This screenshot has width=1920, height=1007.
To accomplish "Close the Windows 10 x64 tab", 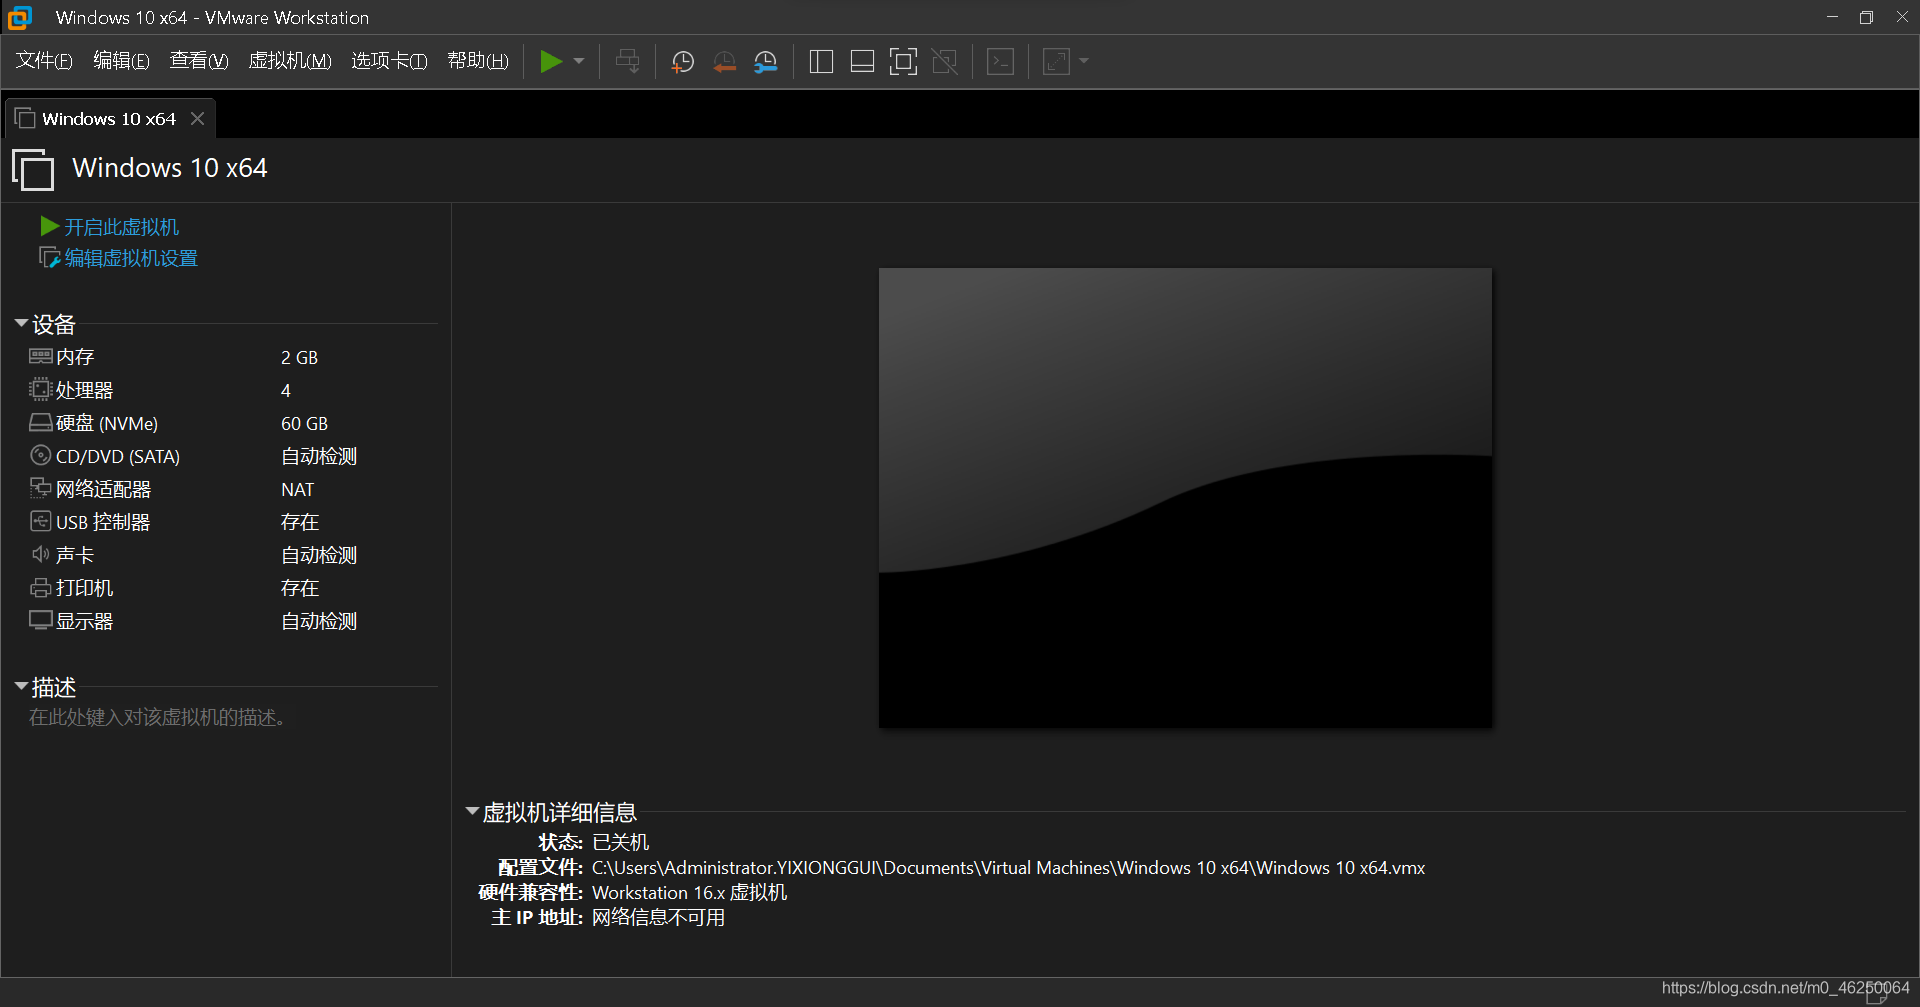I will pos(198,119).
